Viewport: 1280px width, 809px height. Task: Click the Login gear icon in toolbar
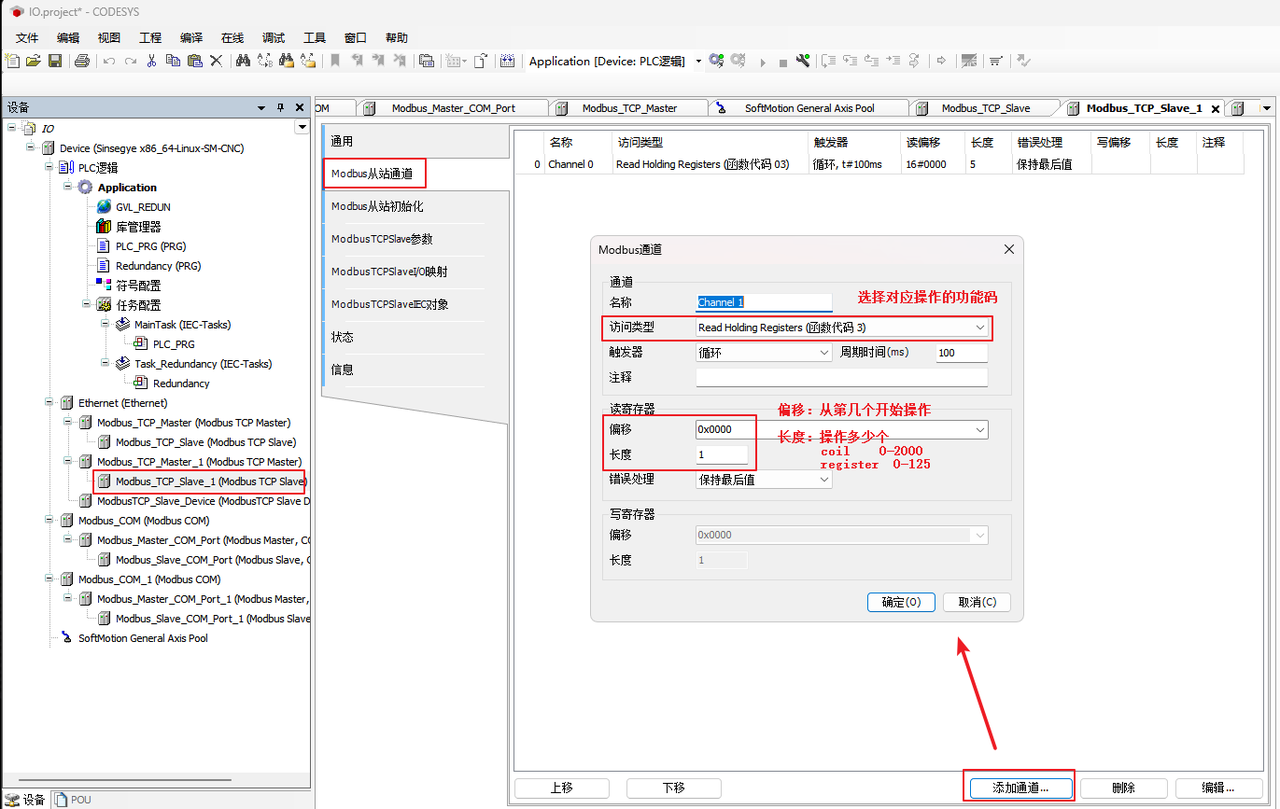[716, 61]
